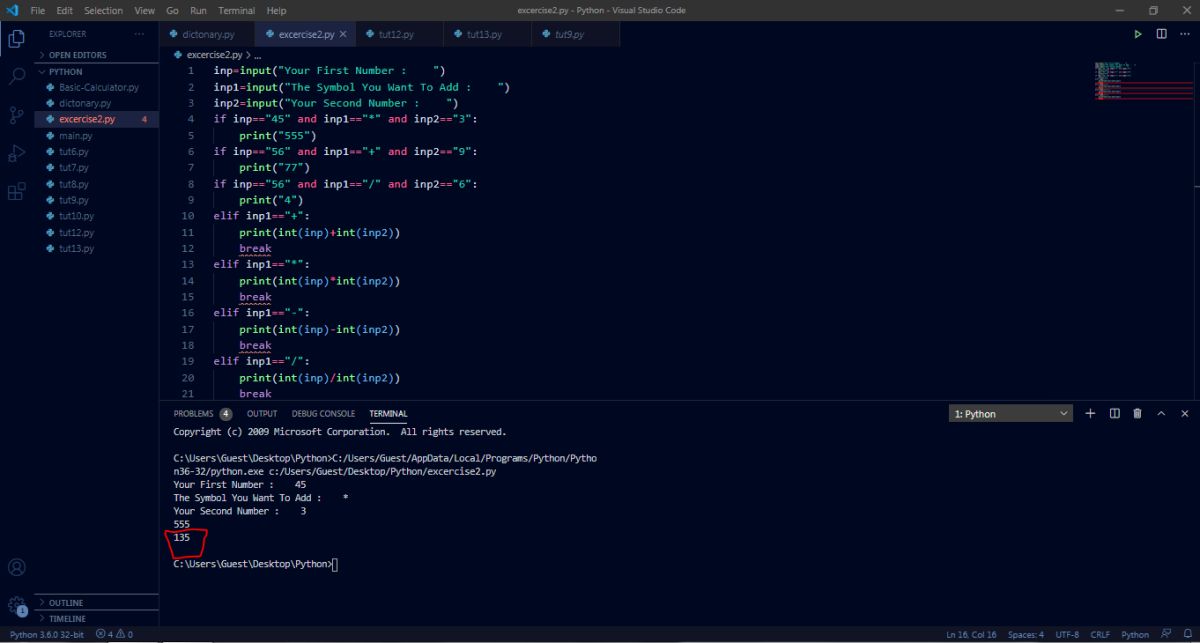Switch to the PROBLEMS panel tab

[202, 413]
